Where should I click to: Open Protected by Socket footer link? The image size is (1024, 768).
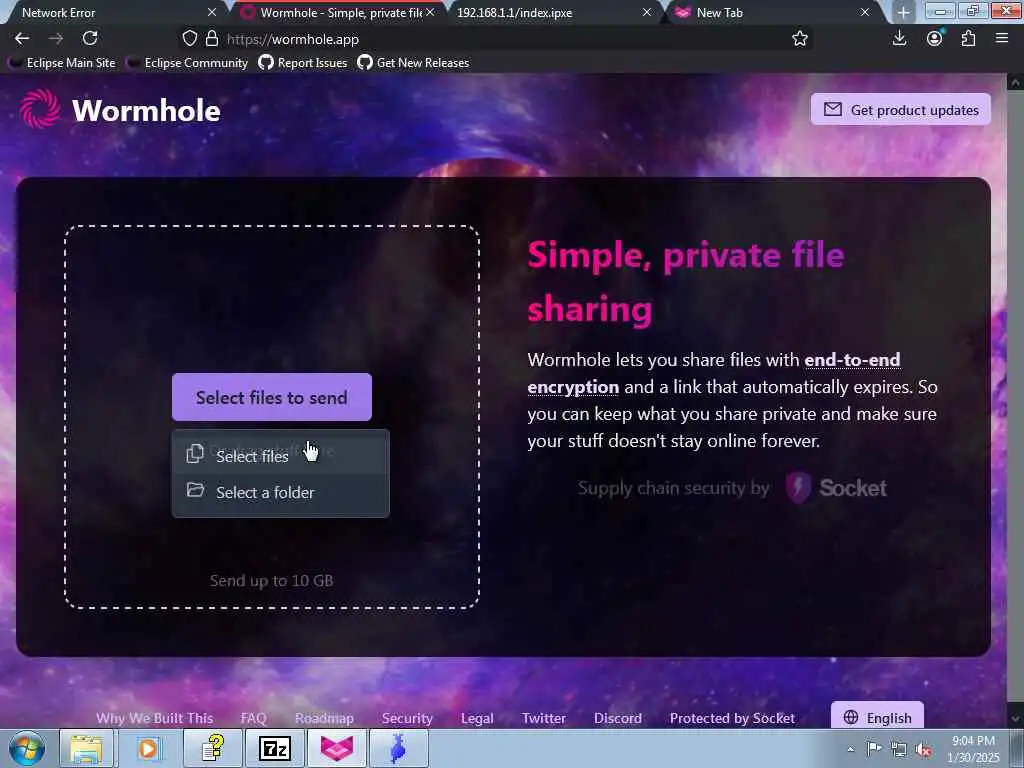coord(732,718)
